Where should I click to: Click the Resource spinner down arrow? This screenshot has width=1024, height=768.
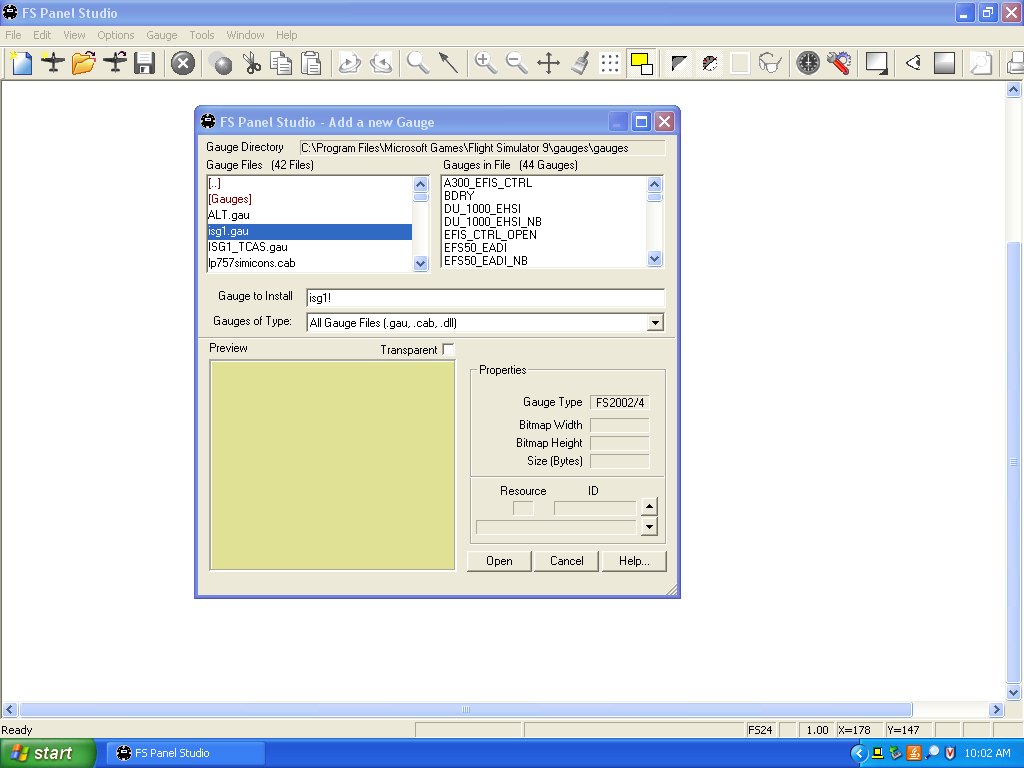648,526
